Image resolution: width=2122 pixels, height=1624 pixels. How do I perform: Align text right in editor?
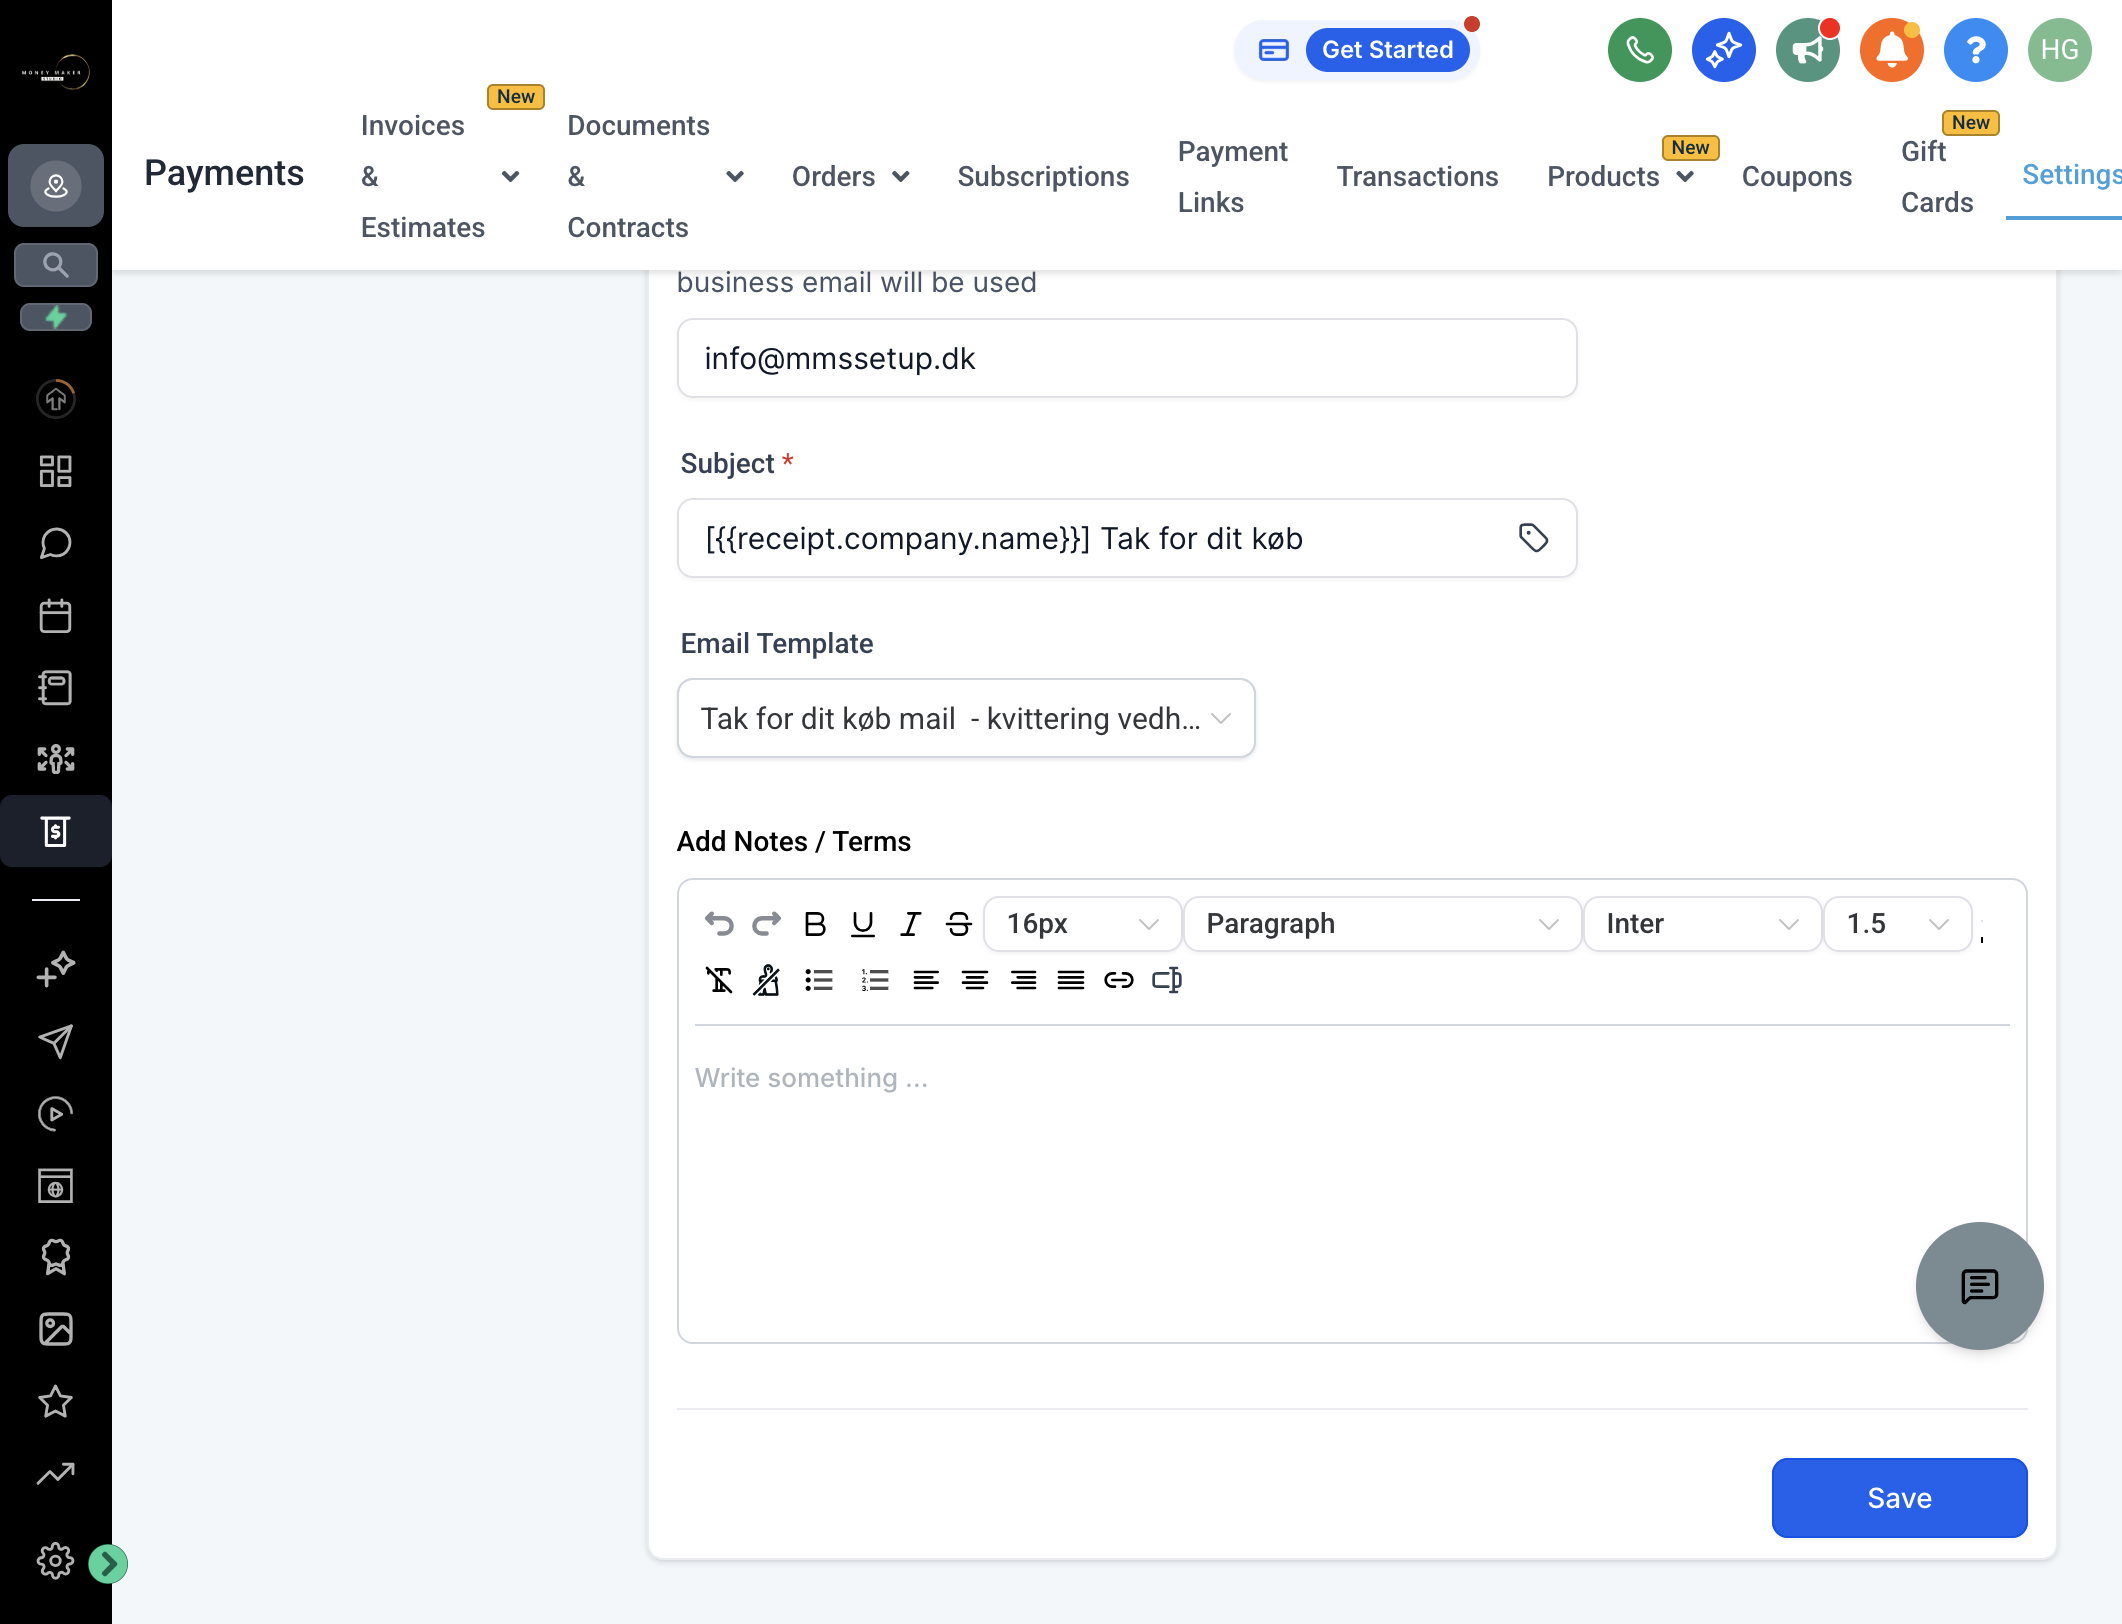(x=1023, y=980)
